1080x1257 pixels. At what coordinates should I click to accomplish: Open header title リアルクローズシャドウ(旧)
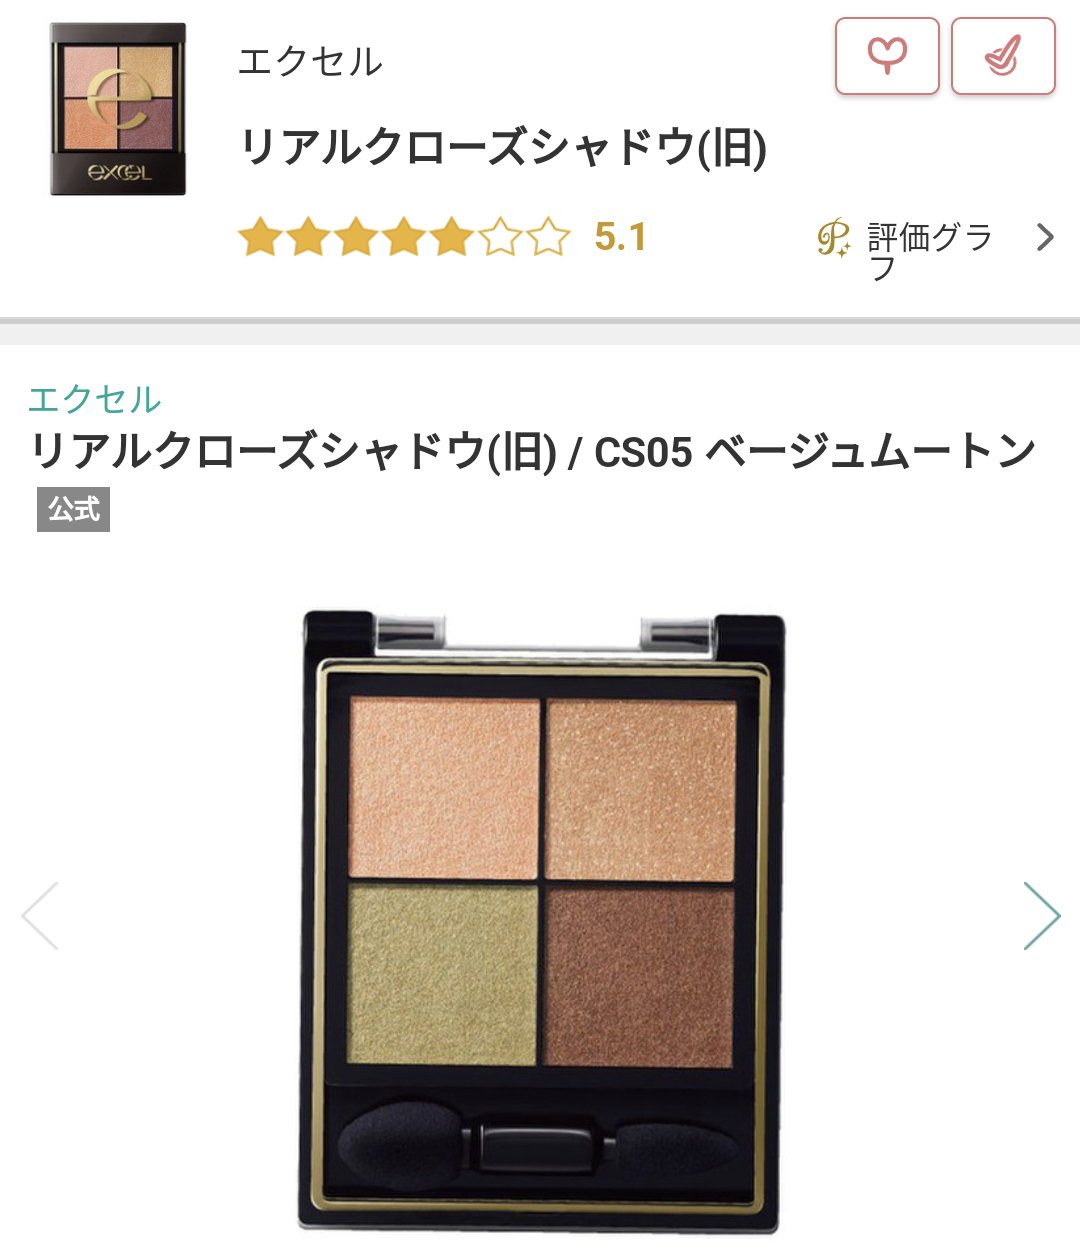pos(503,147)
